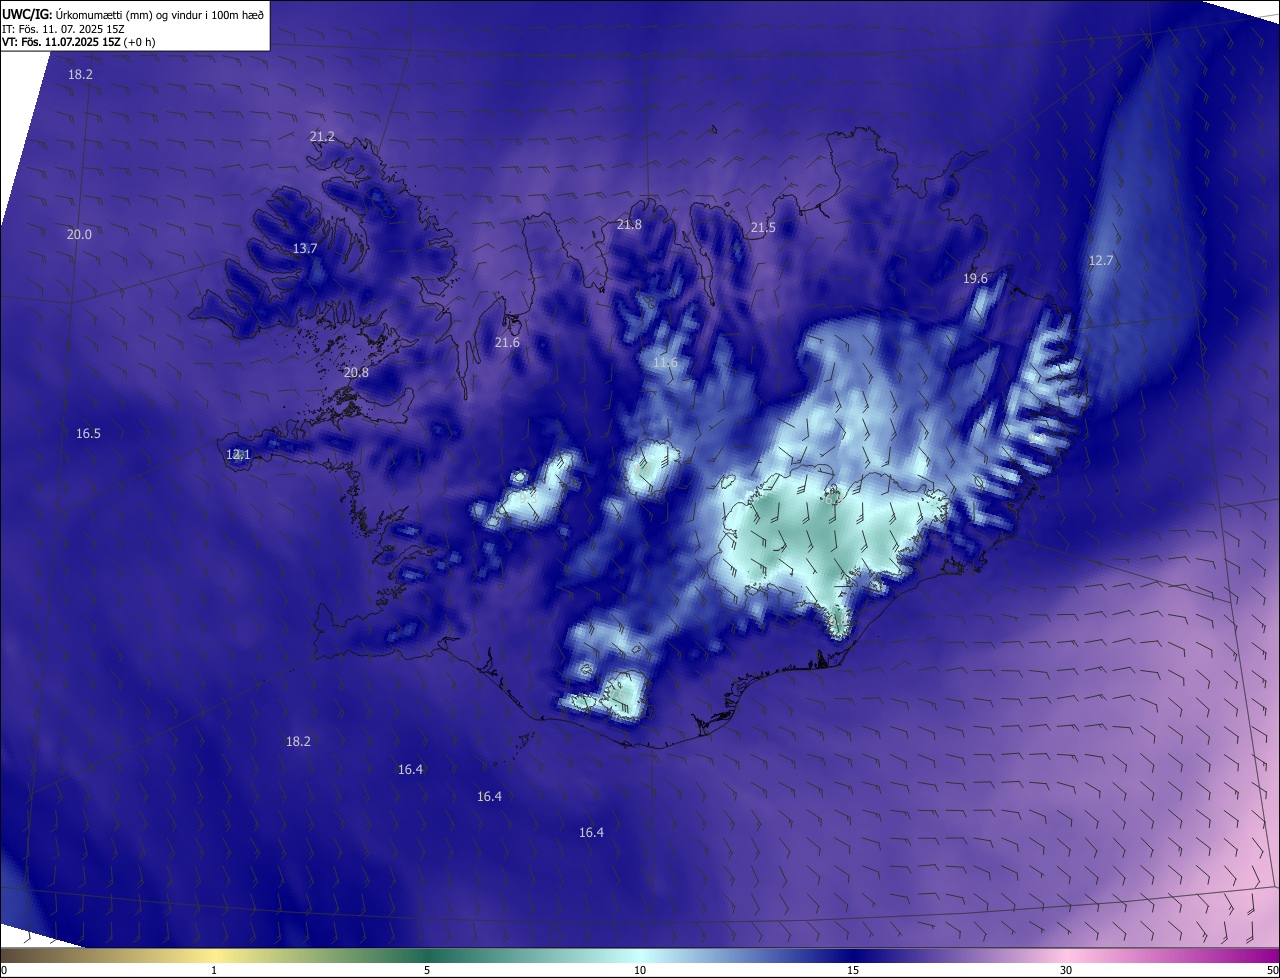Viewport: 1280px width, 978px height.
Task: Click the 20.0 value label on the map
Action: 79,234
